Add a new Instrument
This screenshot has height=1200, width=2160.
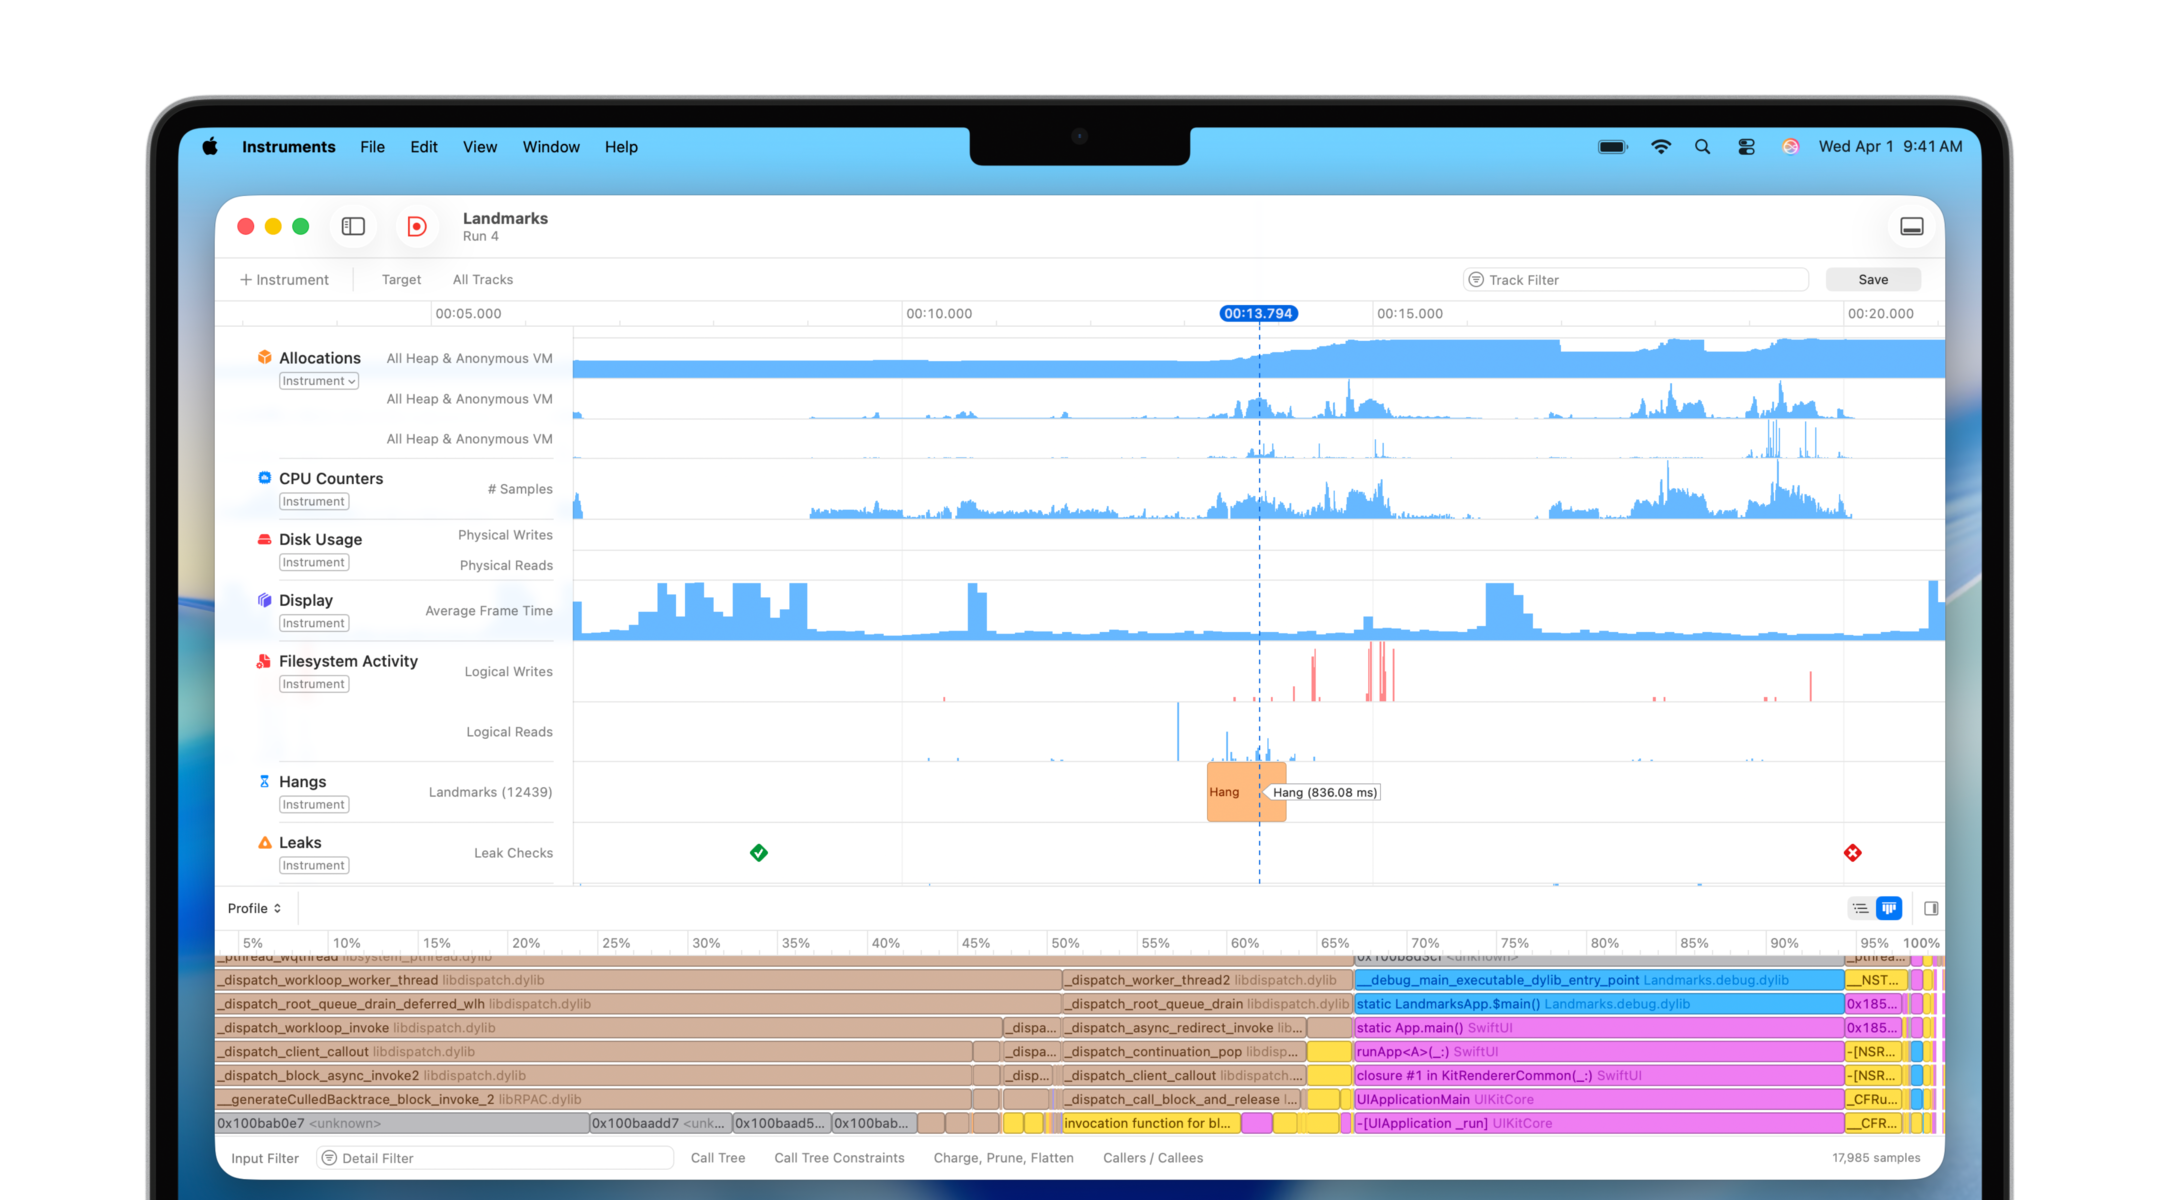click(x=284, y=280)
